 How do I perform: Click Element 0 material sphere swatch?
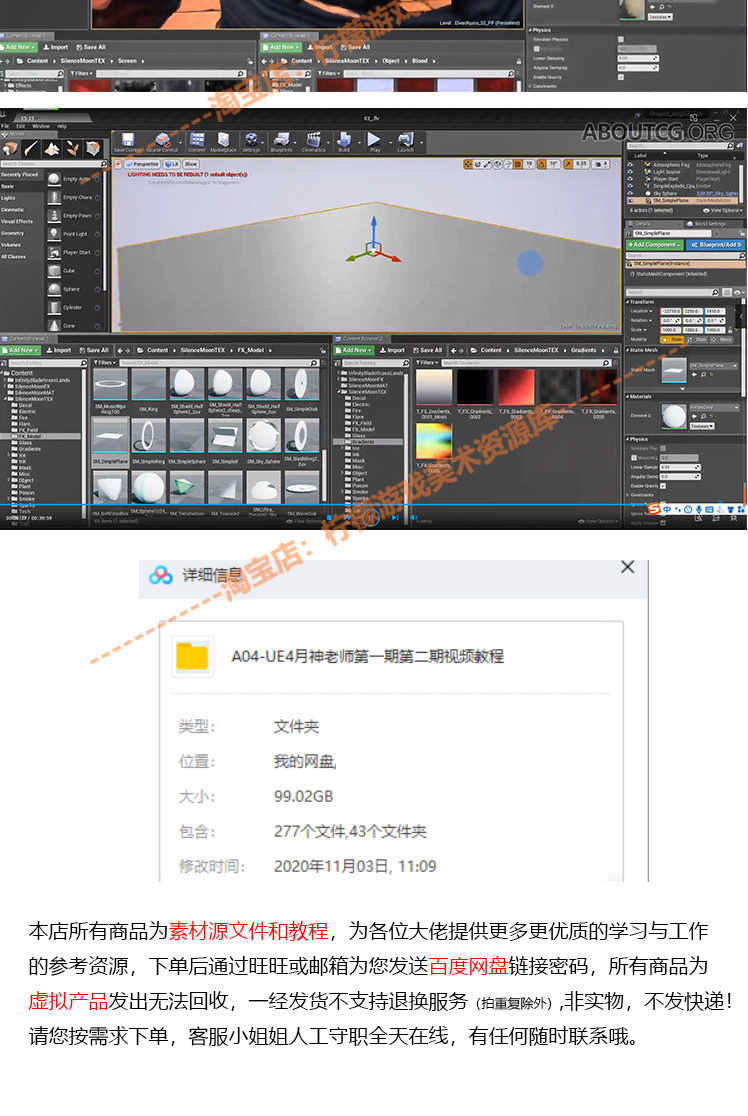click(x=673, y=416)
